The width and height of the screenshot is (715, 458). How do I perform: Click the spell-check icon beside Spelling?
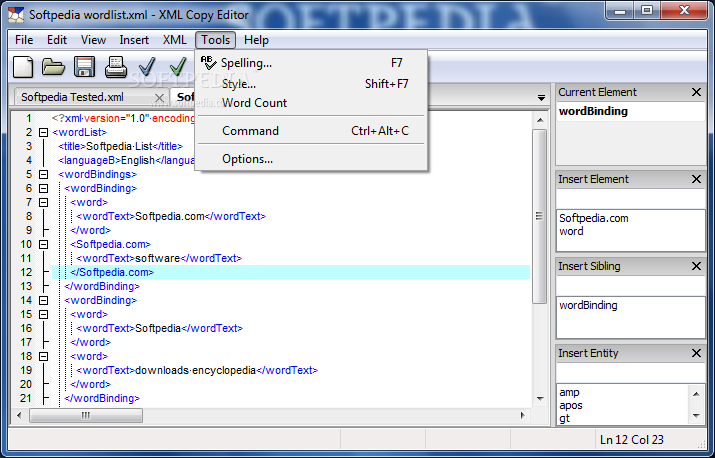[x=208, y=62]
